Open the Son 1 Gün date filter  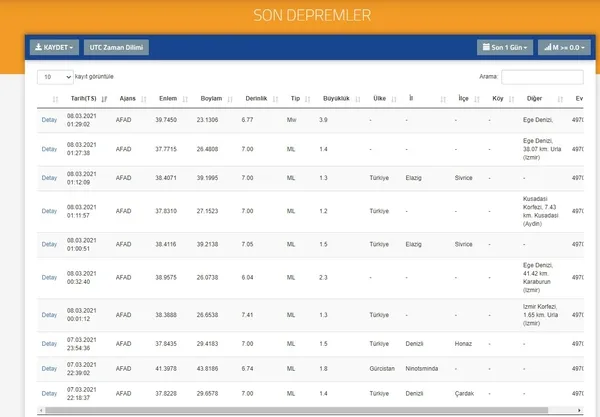505,47
